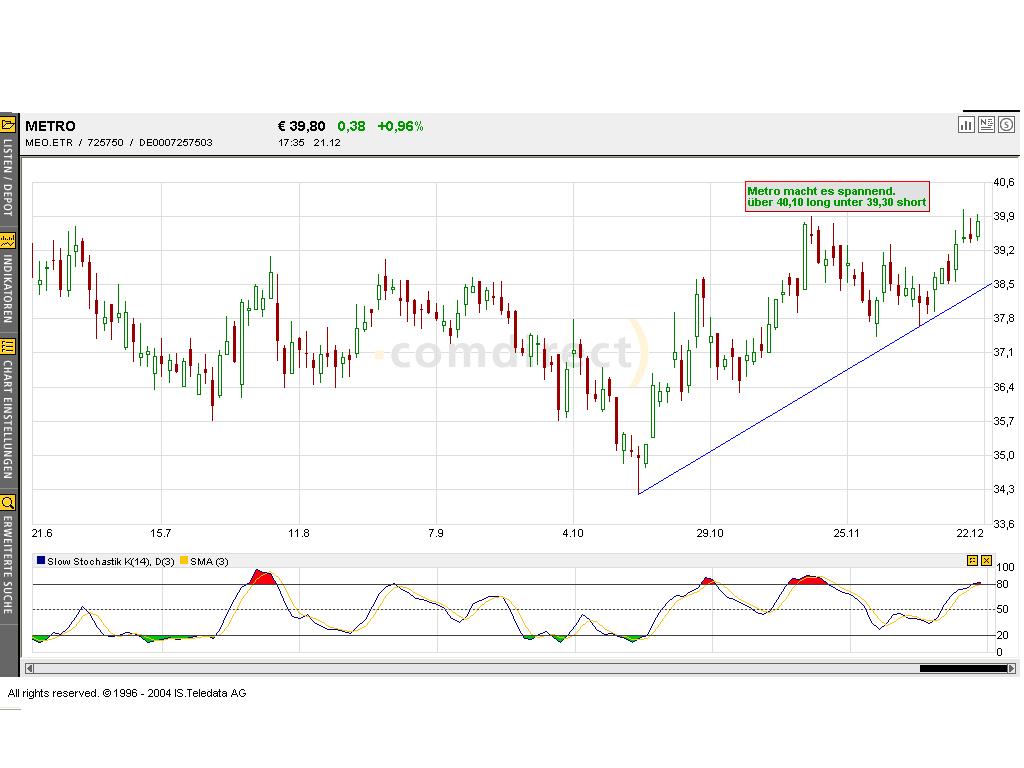Click the circled S icon in header
Image resolution: width=1024 pixels, height=768 pixels.
[x=1006, y=125]
